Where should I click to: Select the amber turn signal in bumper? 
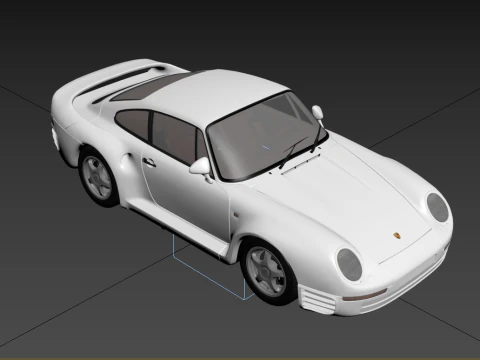point(365,295)
